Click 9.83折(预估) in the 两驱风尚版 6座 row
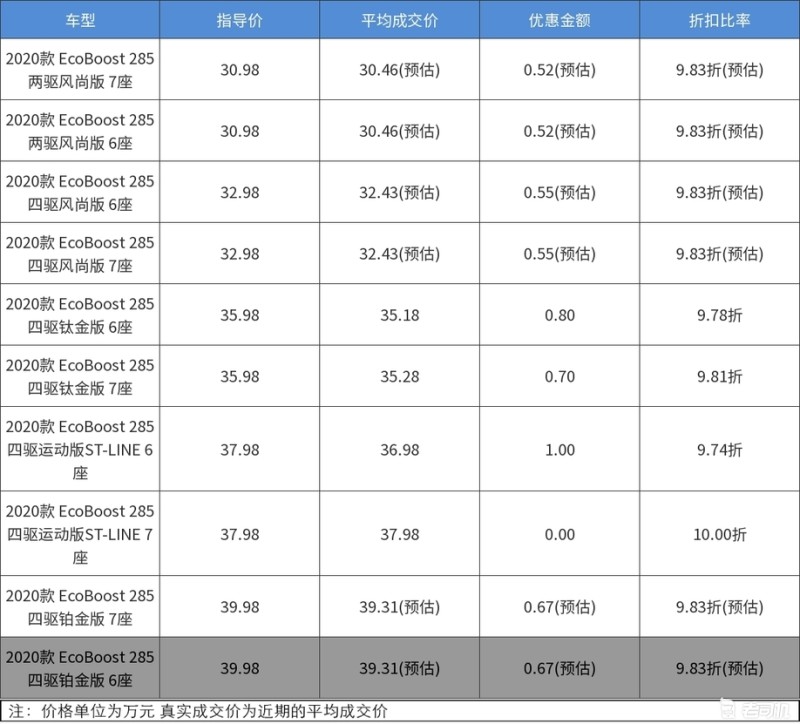This screenshot has width=800, height=724. tap(720, 131)
